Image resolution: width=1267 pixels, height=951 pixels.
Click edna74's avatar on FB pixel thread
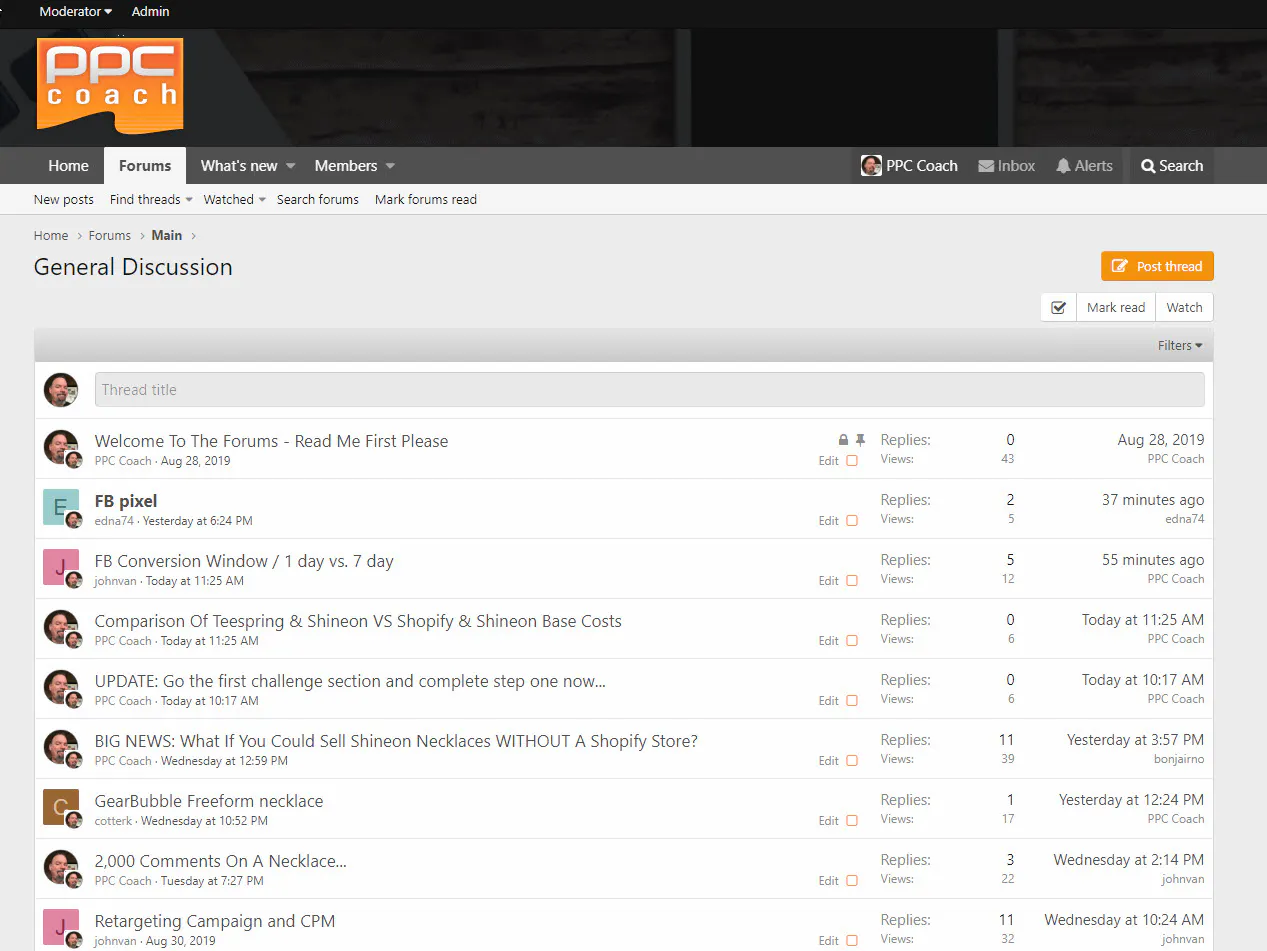click(61, 507)
